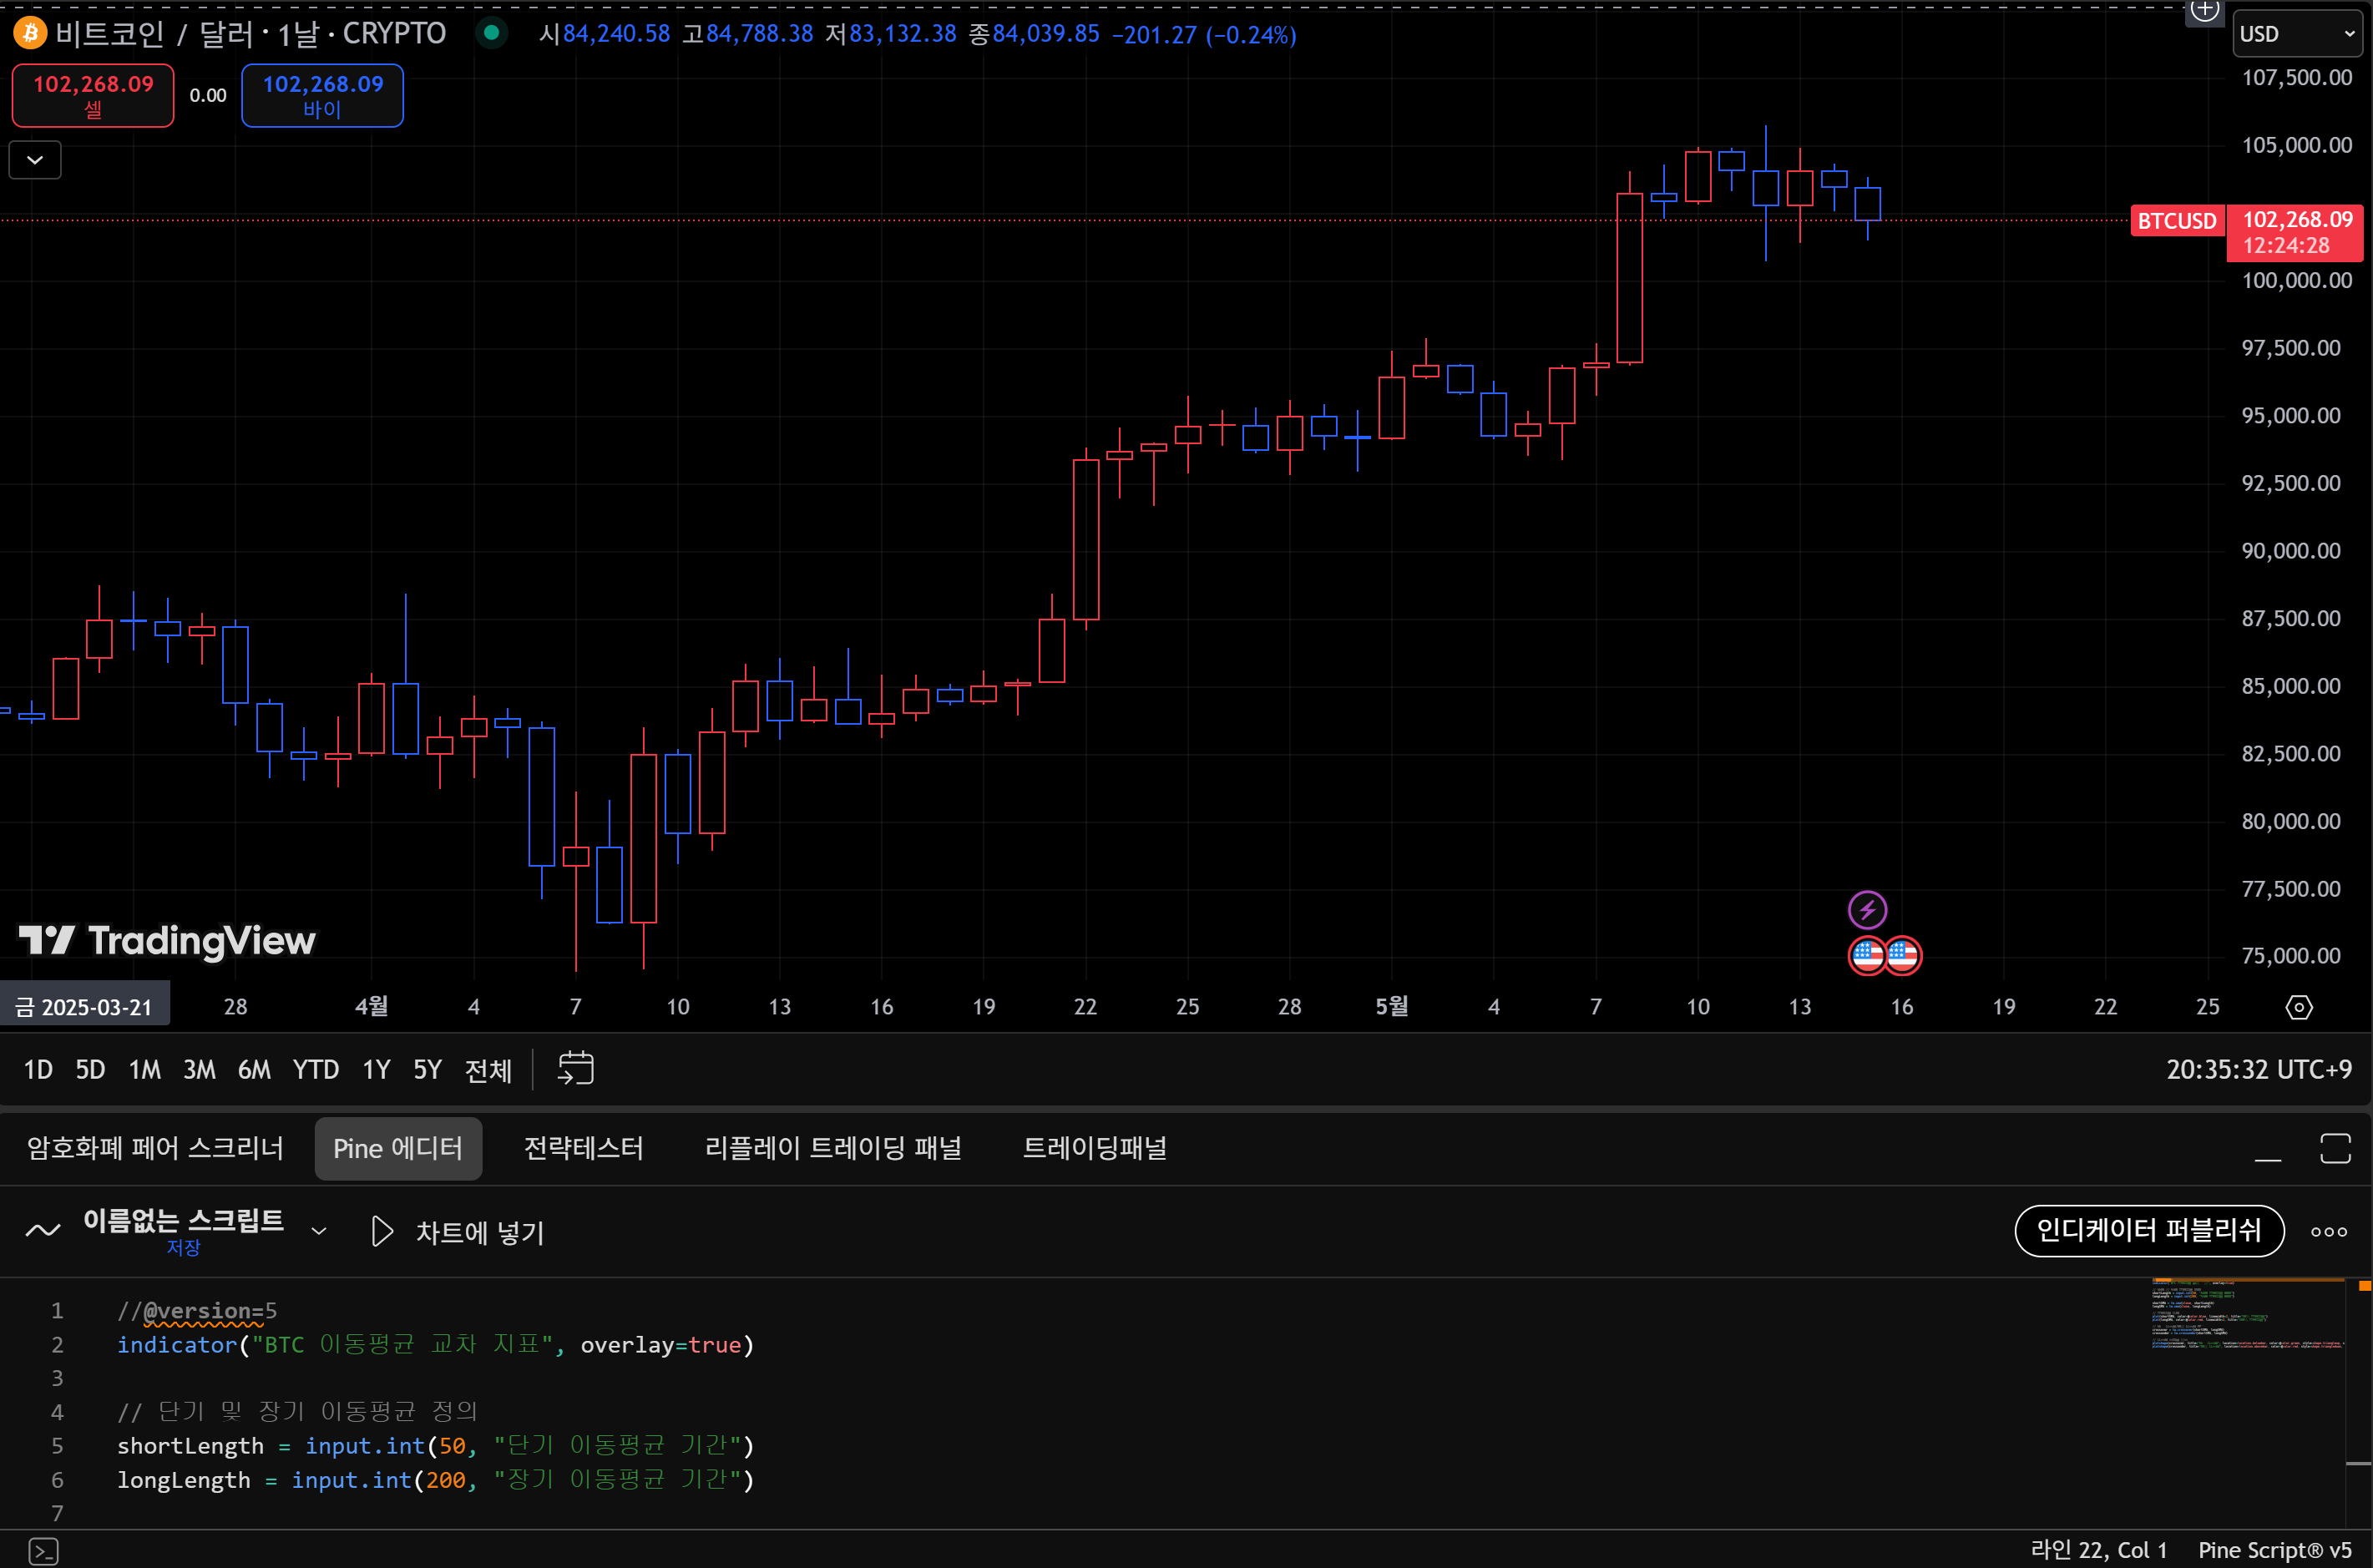Expand the untitled script name dropdown

point(319,1231)
